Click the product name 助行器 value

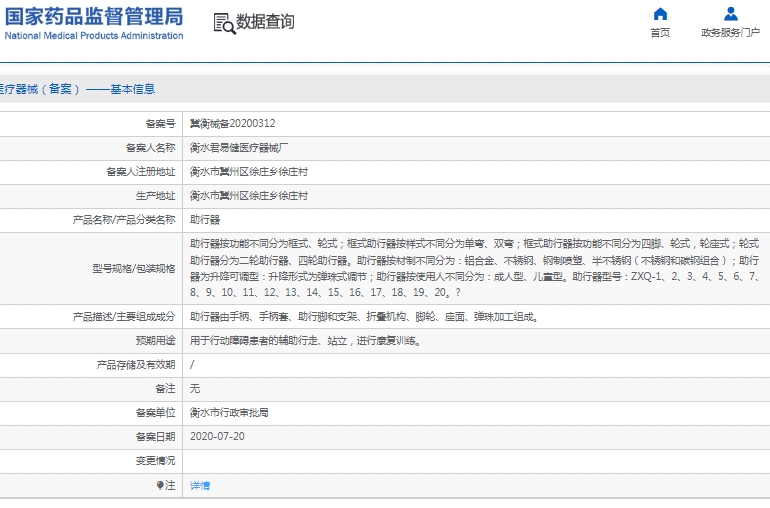(205, 220)
